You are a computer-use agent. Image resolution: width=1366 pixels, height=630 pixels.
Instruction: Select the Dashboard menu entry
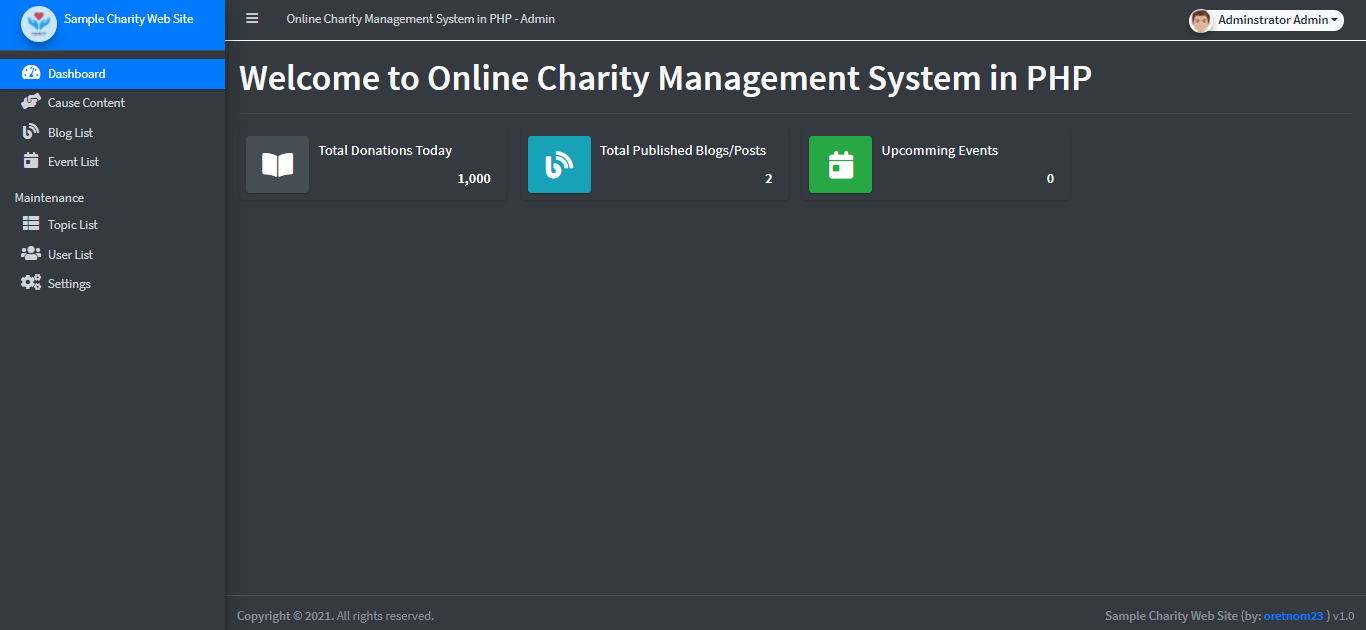pos(79,72)
